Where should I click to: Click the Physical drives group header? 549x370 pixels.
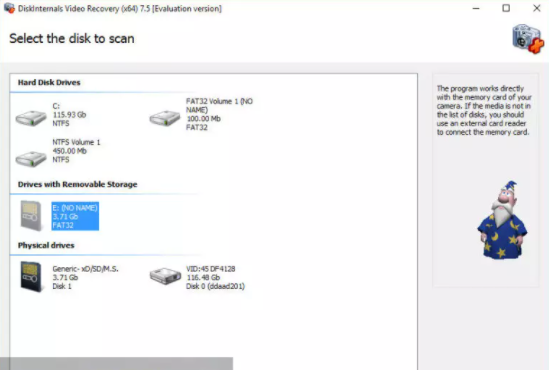point(46,245)
